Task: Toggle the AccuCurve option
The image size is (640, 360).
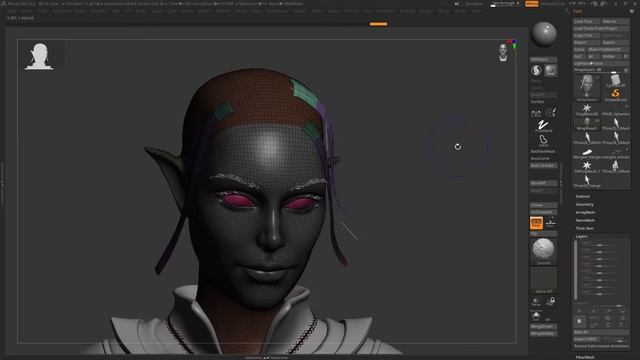Action: [x=540, y=158]
